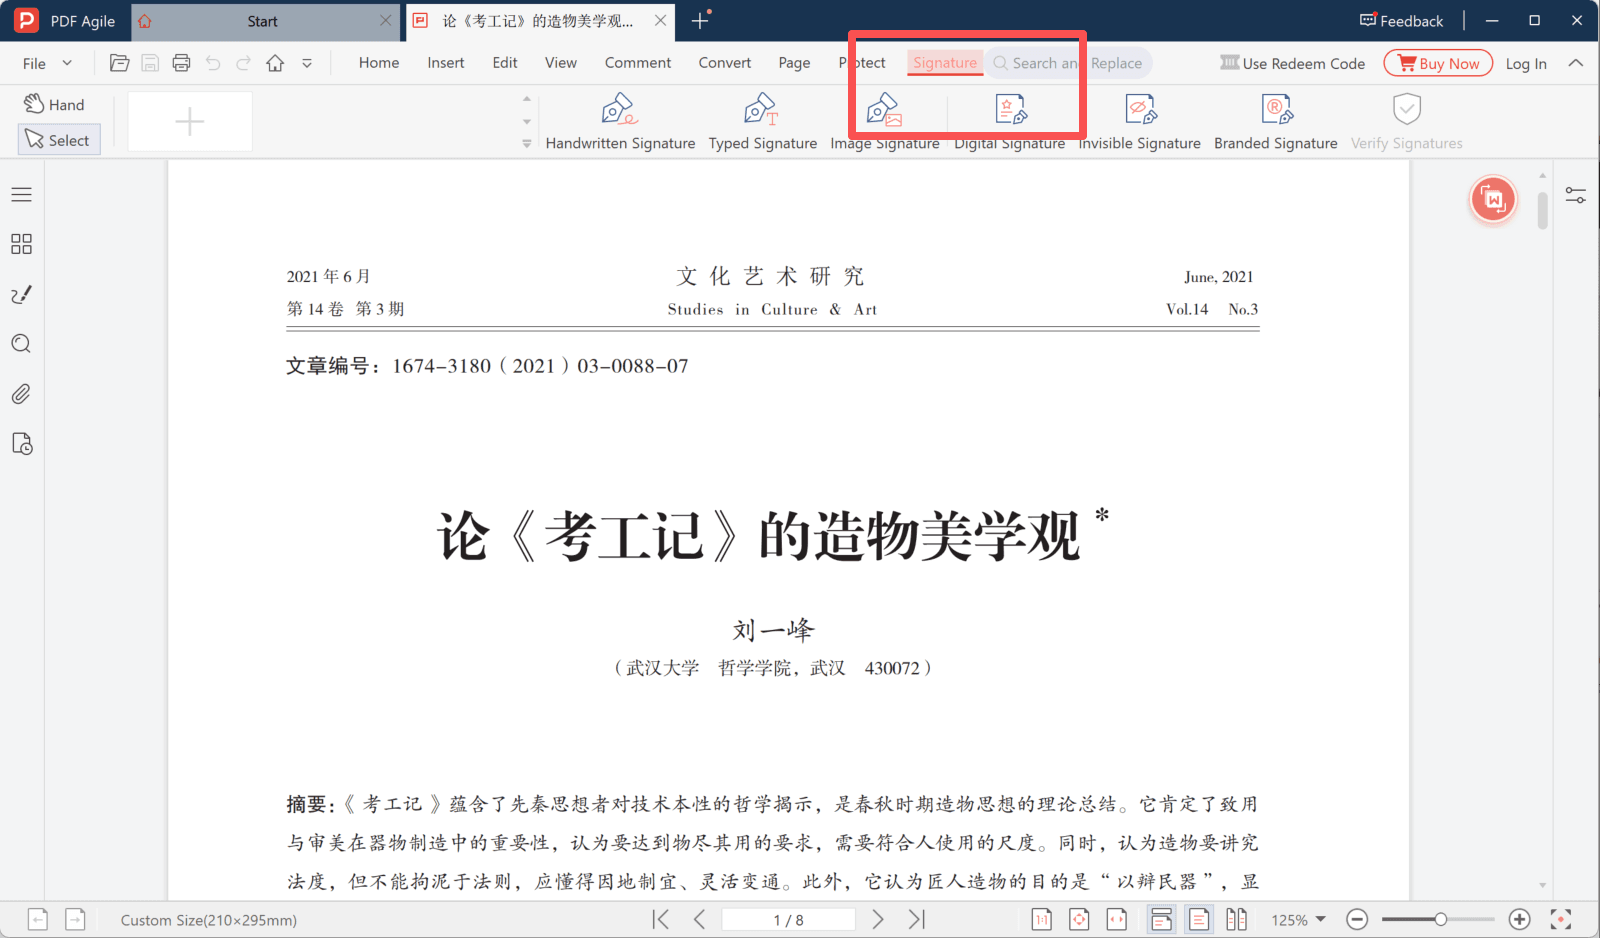This screenshot has height=938, width=1600.
Task: Open properties sliders icon at right edge
Action: click(x=1576, y=195)
